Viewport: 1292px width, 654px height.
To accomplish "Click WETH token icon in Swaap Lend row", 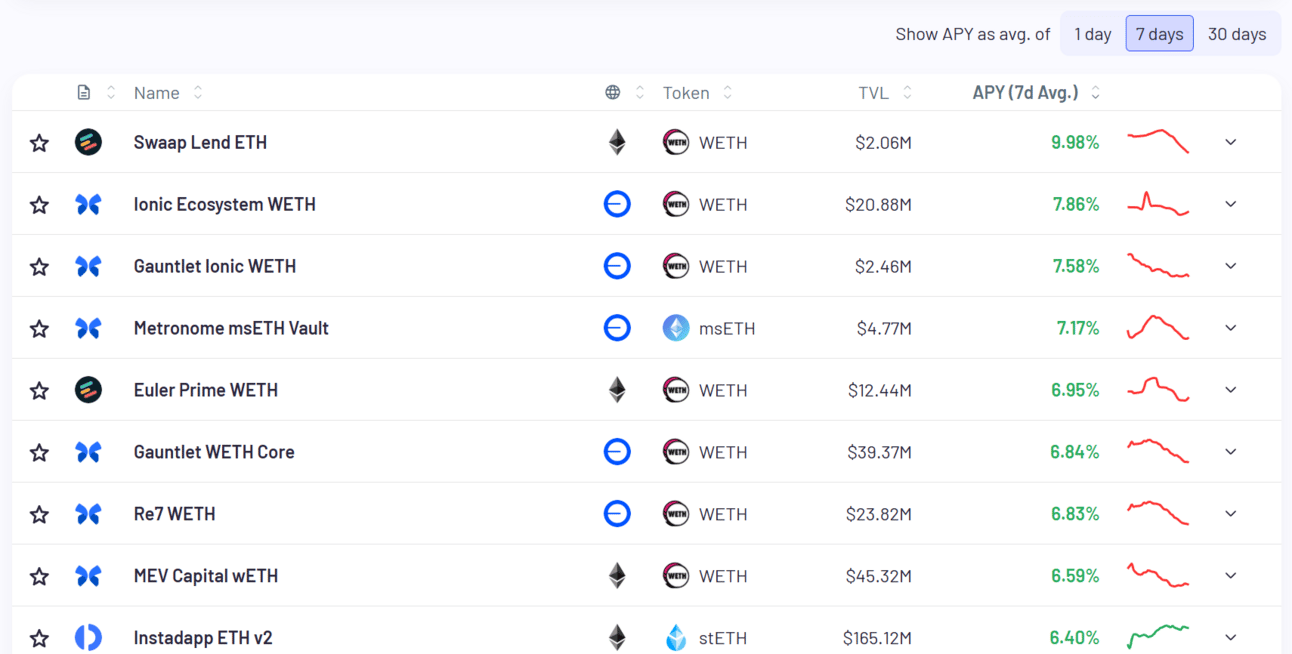I will pyautogui.click(x=676, y=142).
